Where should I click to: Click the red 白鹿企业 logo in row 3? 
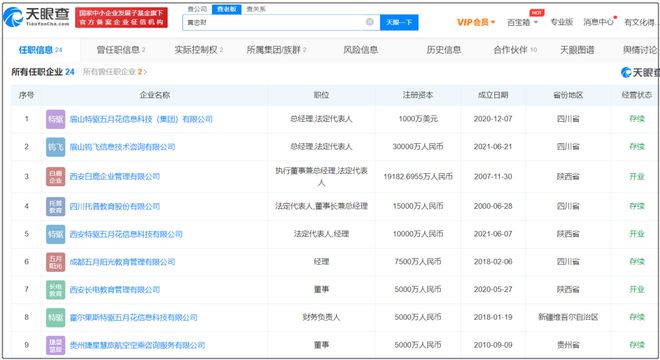(56, 176)
